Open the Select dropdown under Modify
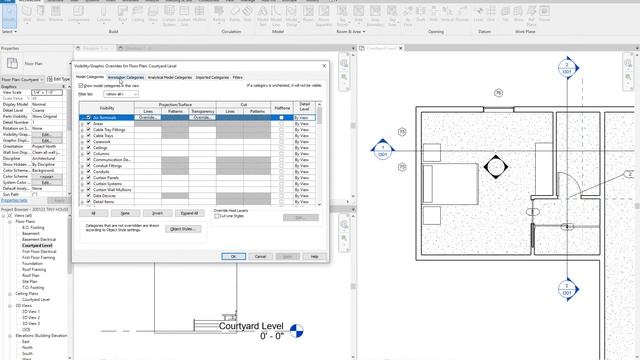Image resolution: width=640 pixels, height=360 pixels. tap(9, 31)
